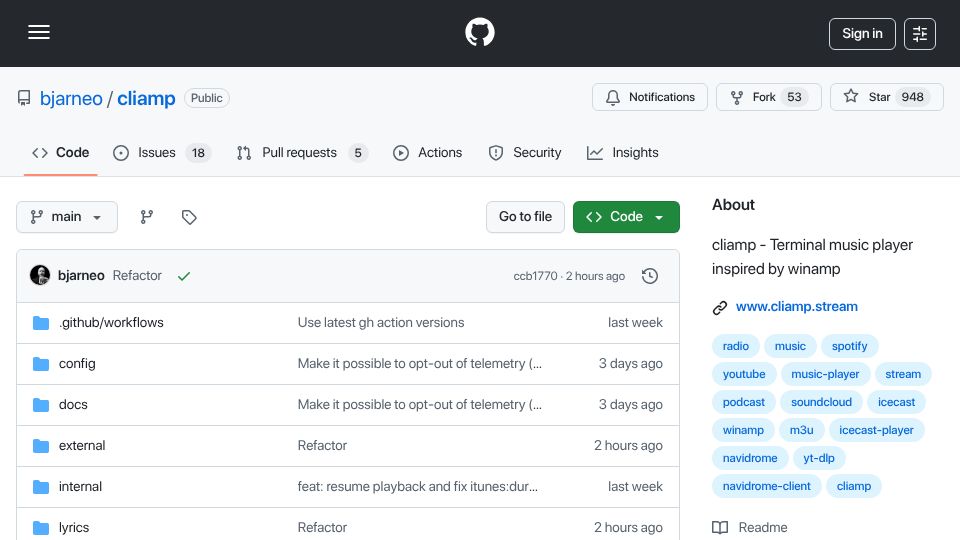Viewport: 960px width, 540px height.
Task: View tags via tag icon
Action: tap(189, 217)
